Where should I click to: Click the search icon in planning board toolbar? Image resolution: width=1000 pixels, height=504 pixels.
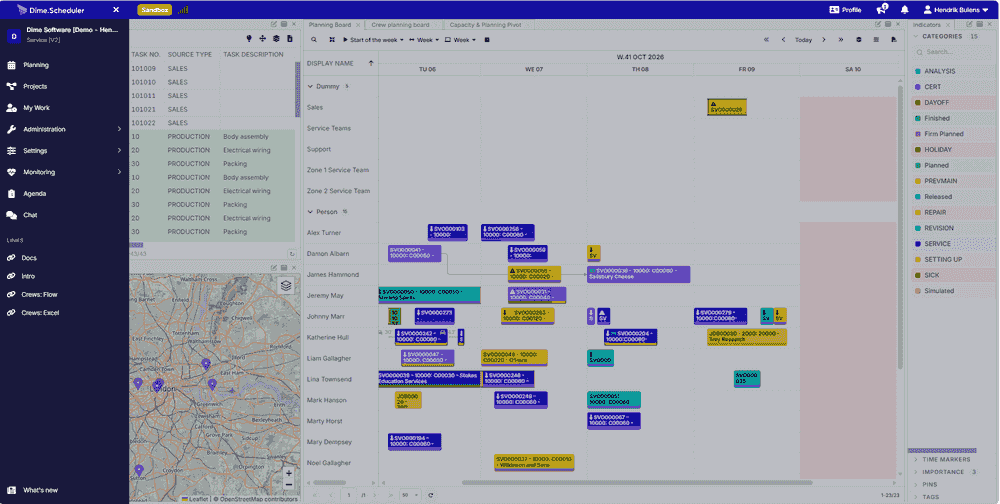(314, 40)
